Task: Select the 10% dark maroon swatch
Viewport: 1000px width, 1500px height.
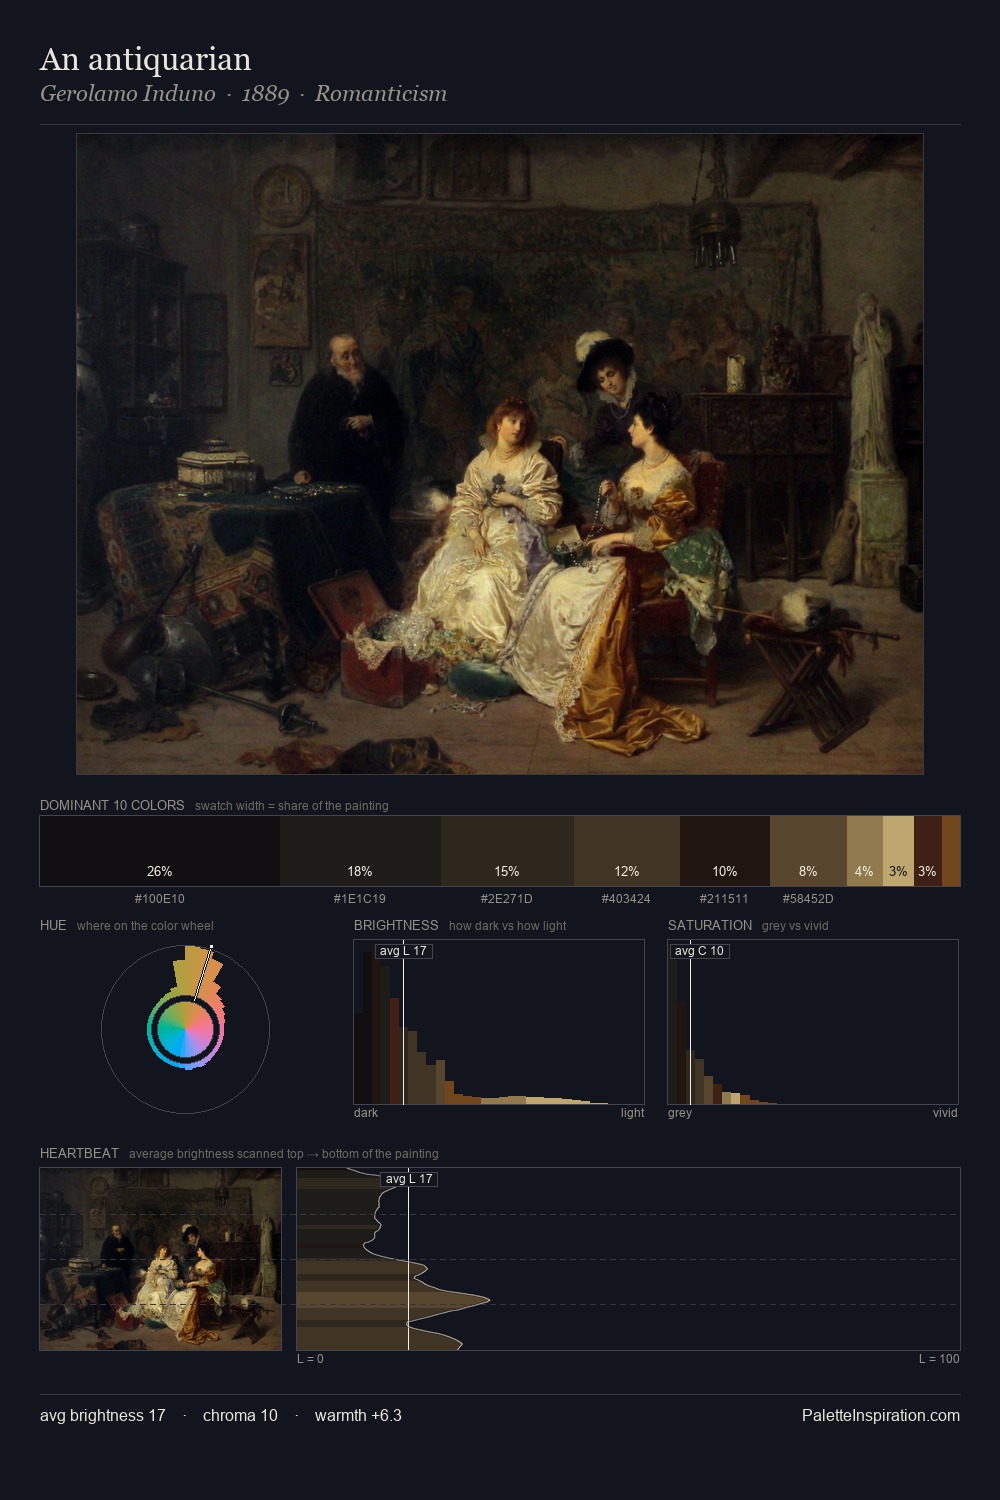Action: point(725,851)
